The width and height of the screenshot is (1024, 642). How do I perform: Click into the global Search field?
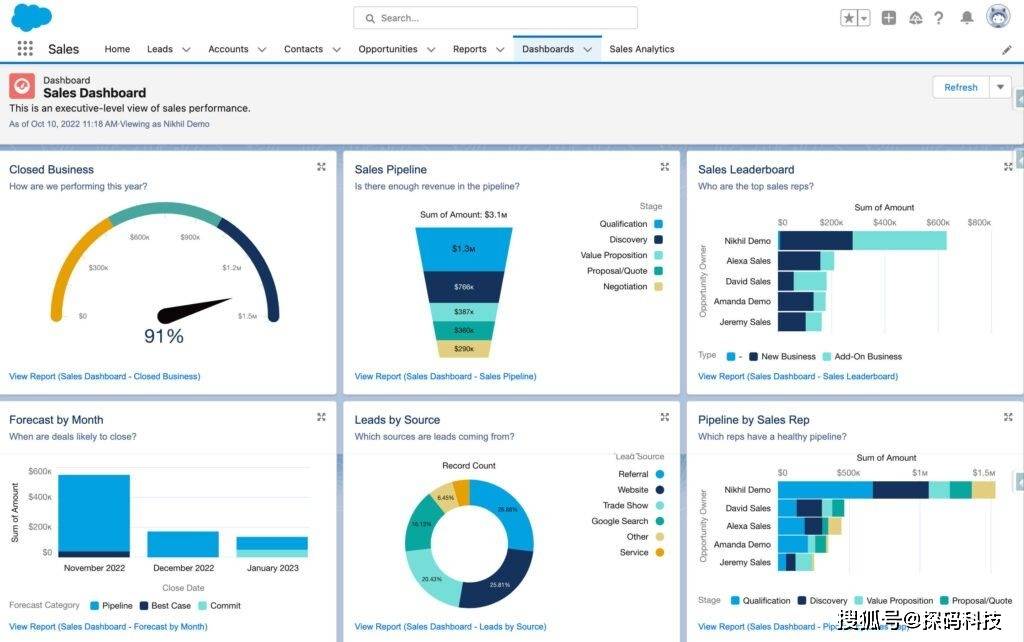[496, 18]
